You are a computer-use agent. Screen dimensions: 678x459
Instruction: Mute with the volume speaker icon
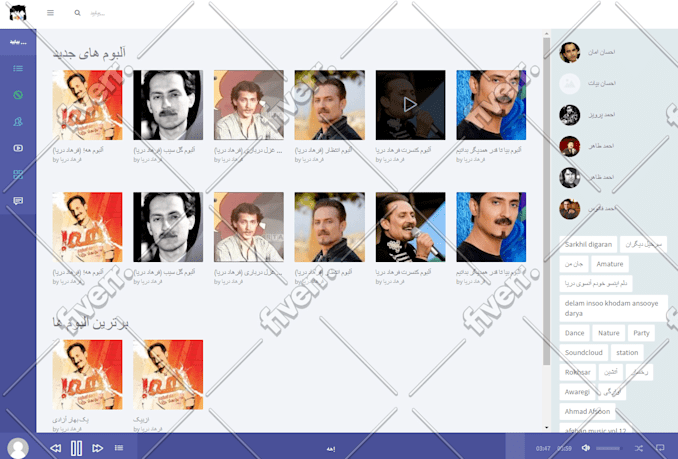coord(586,448)
